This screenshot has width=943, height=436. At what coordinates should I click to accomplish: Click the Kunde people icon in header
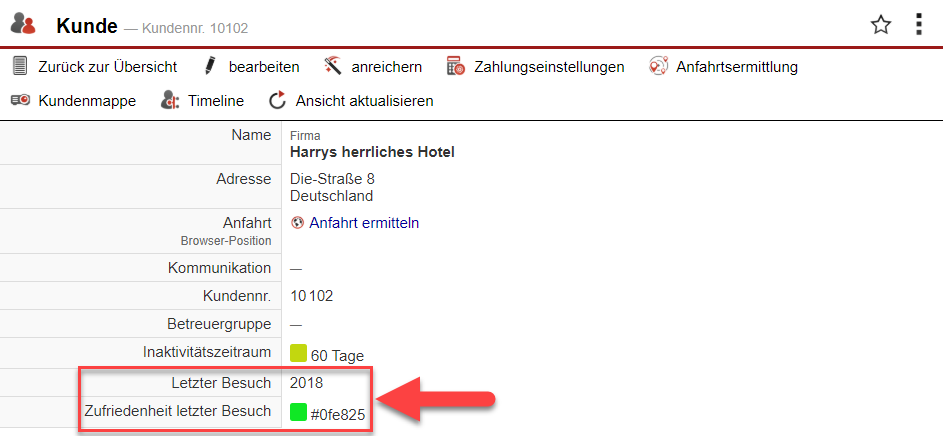click(23, 25)
